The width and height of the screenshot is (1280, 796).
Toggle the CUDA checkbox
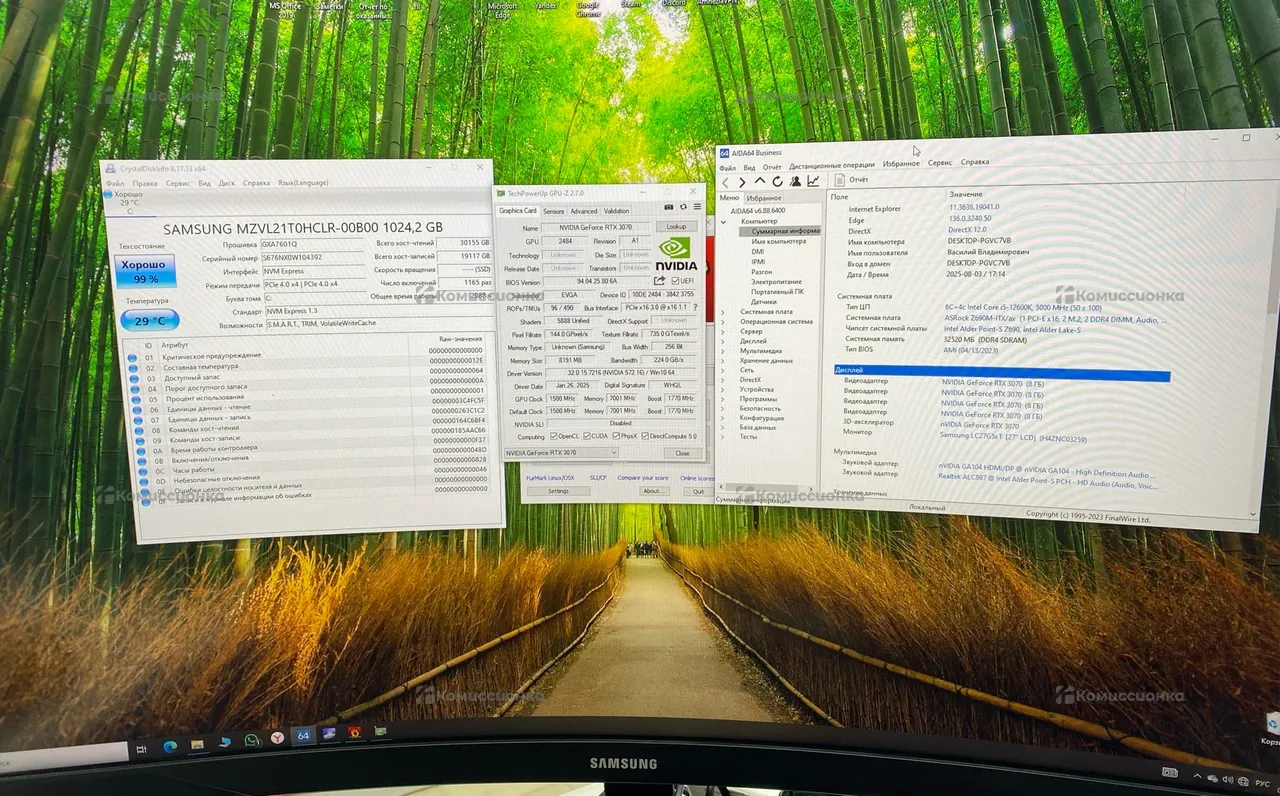[586, 436]
